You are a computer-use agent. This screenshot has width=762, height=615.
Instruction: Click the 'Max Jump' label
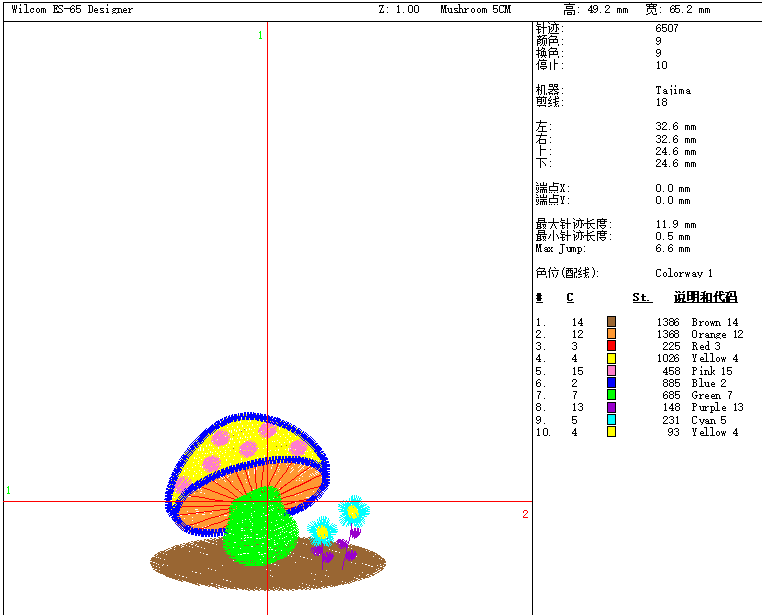(560, 249)
